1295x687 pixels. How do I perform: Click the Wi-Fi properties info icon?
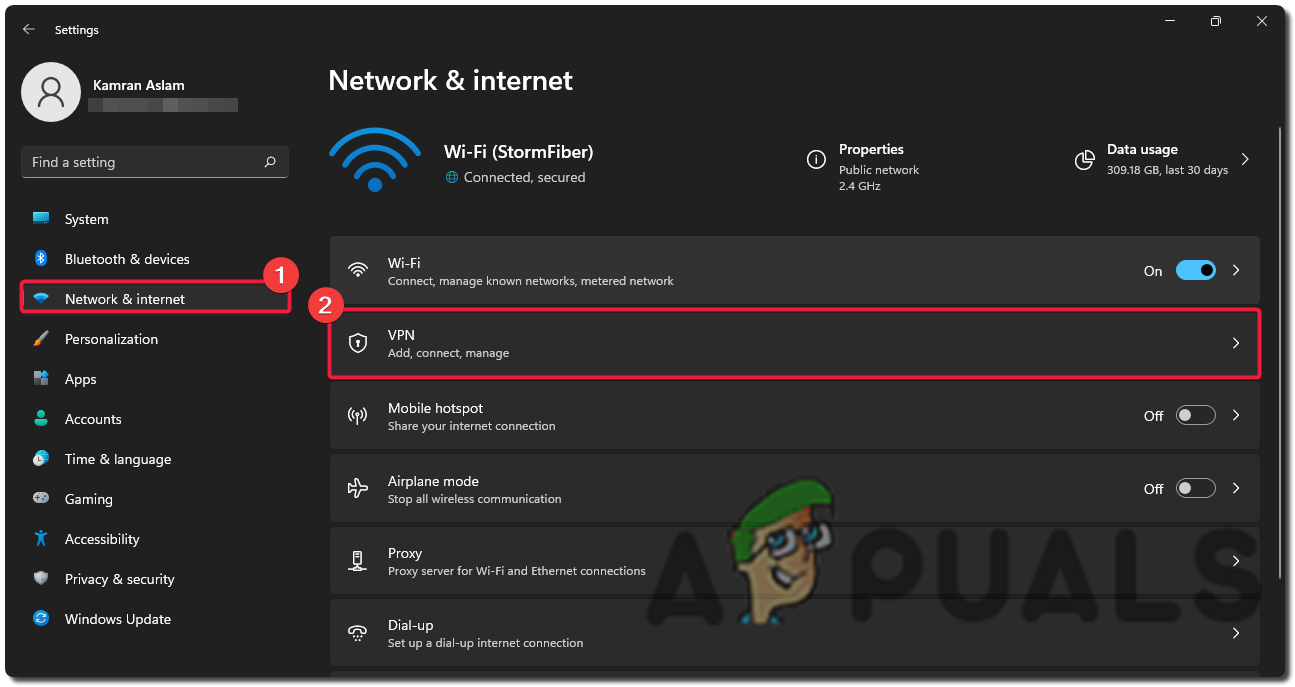[x=816, y=160]
